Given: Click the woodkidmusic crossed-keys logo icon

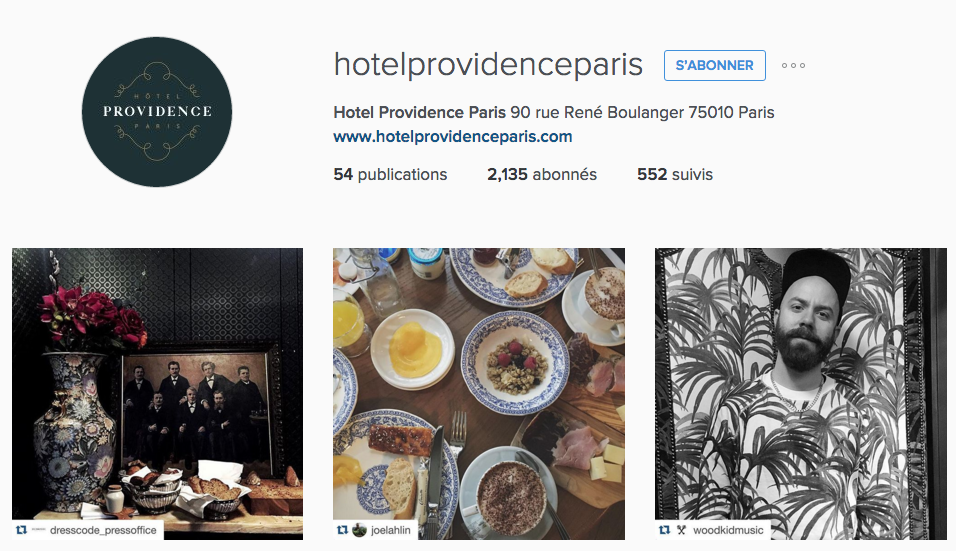Looking at the screenshot, I should [681, 530].
